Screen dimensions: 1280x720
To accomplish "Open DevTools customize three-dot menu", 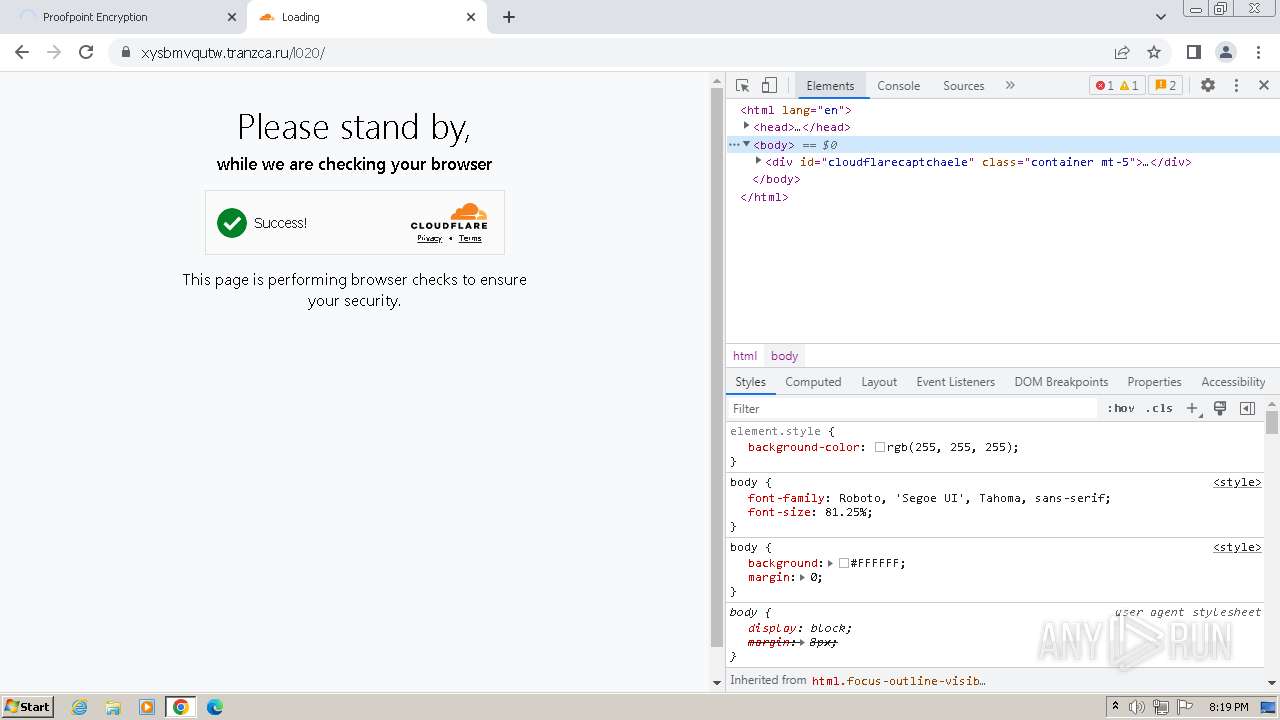I will (1236, 86).
